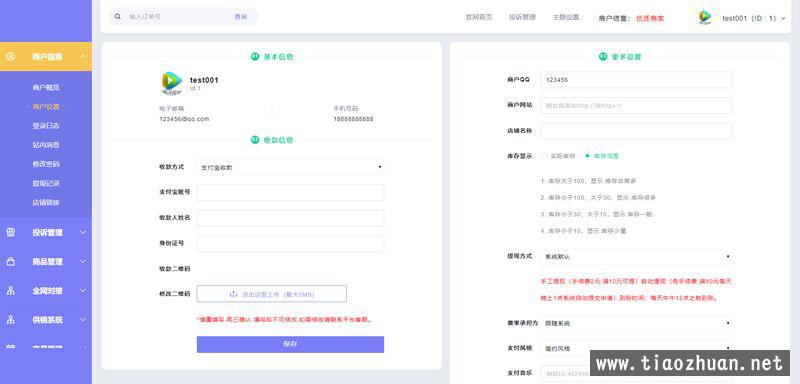This screenshot has width=800, height=384.
Task: Click the 库存大于100 rule line
Action: [588, 181]
